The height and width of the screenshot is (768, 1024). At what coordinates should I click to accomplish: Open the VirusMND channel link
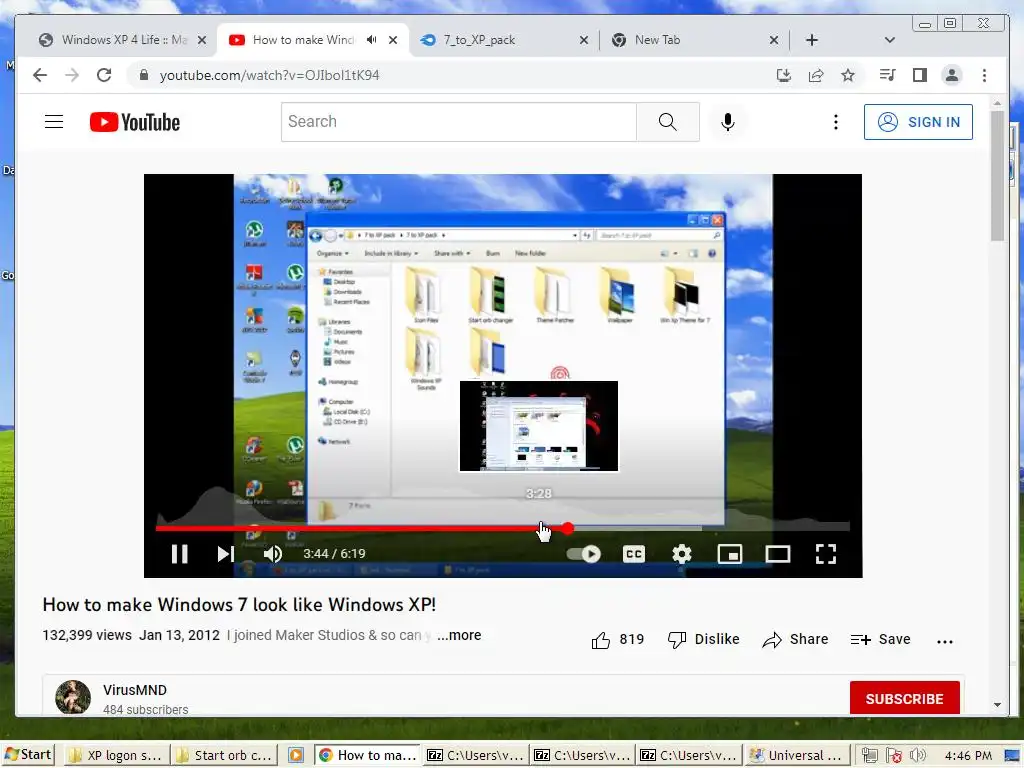point(135,690)
